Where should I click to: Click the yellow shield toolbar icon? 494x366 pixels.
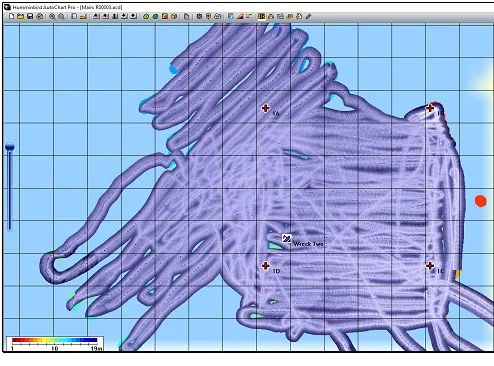[x=208, y=16]
